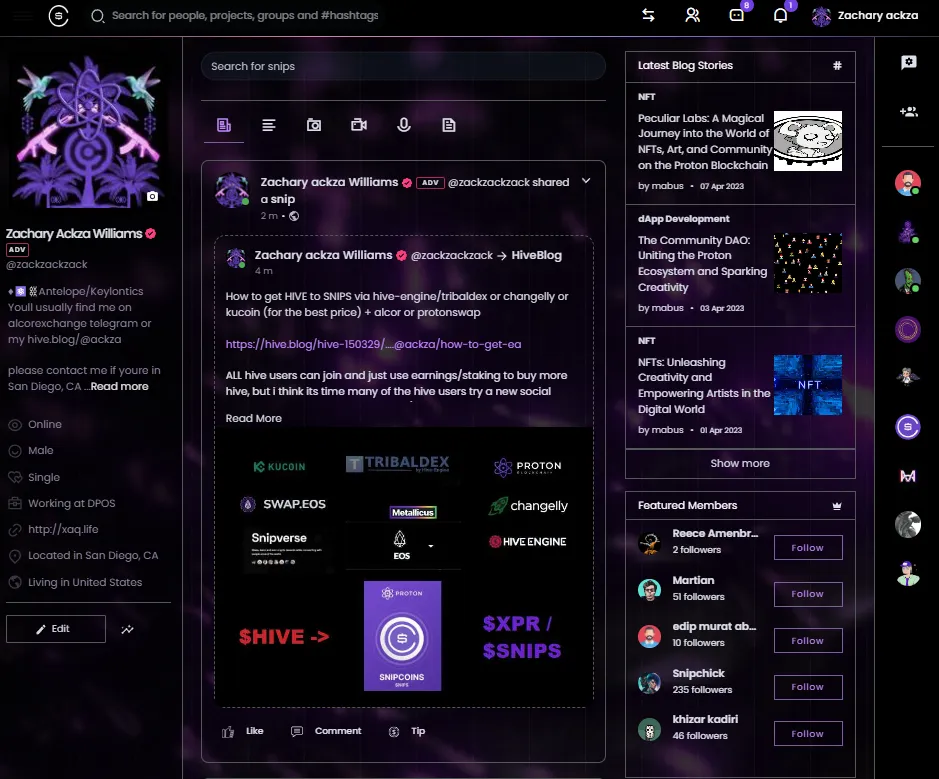Open chat with pink M logo contact

click(x=908, y=476)
